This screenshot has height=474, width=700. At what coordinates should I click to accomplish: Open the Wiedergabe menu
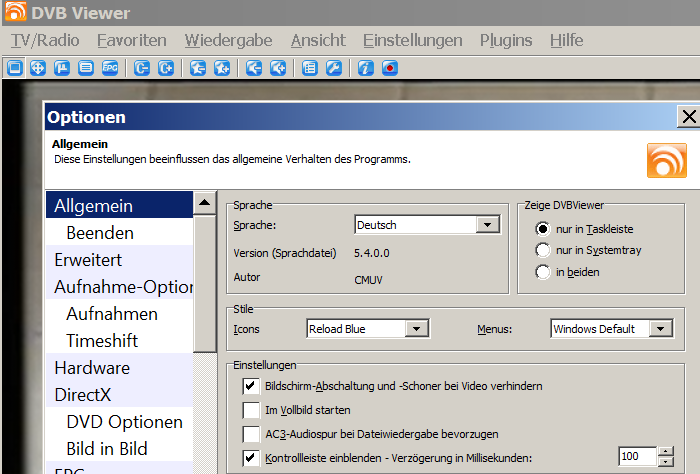229,41
